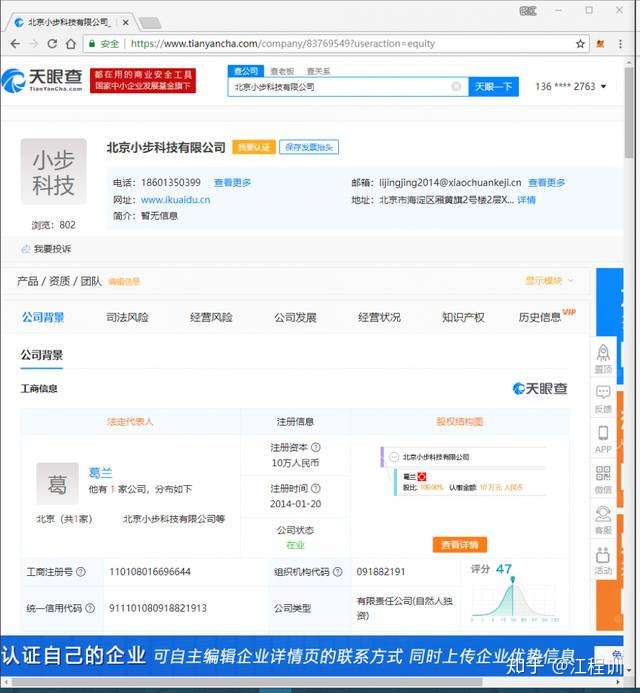Switch to 司法风险 tab
640x693 pixels.
coord(127,317)
